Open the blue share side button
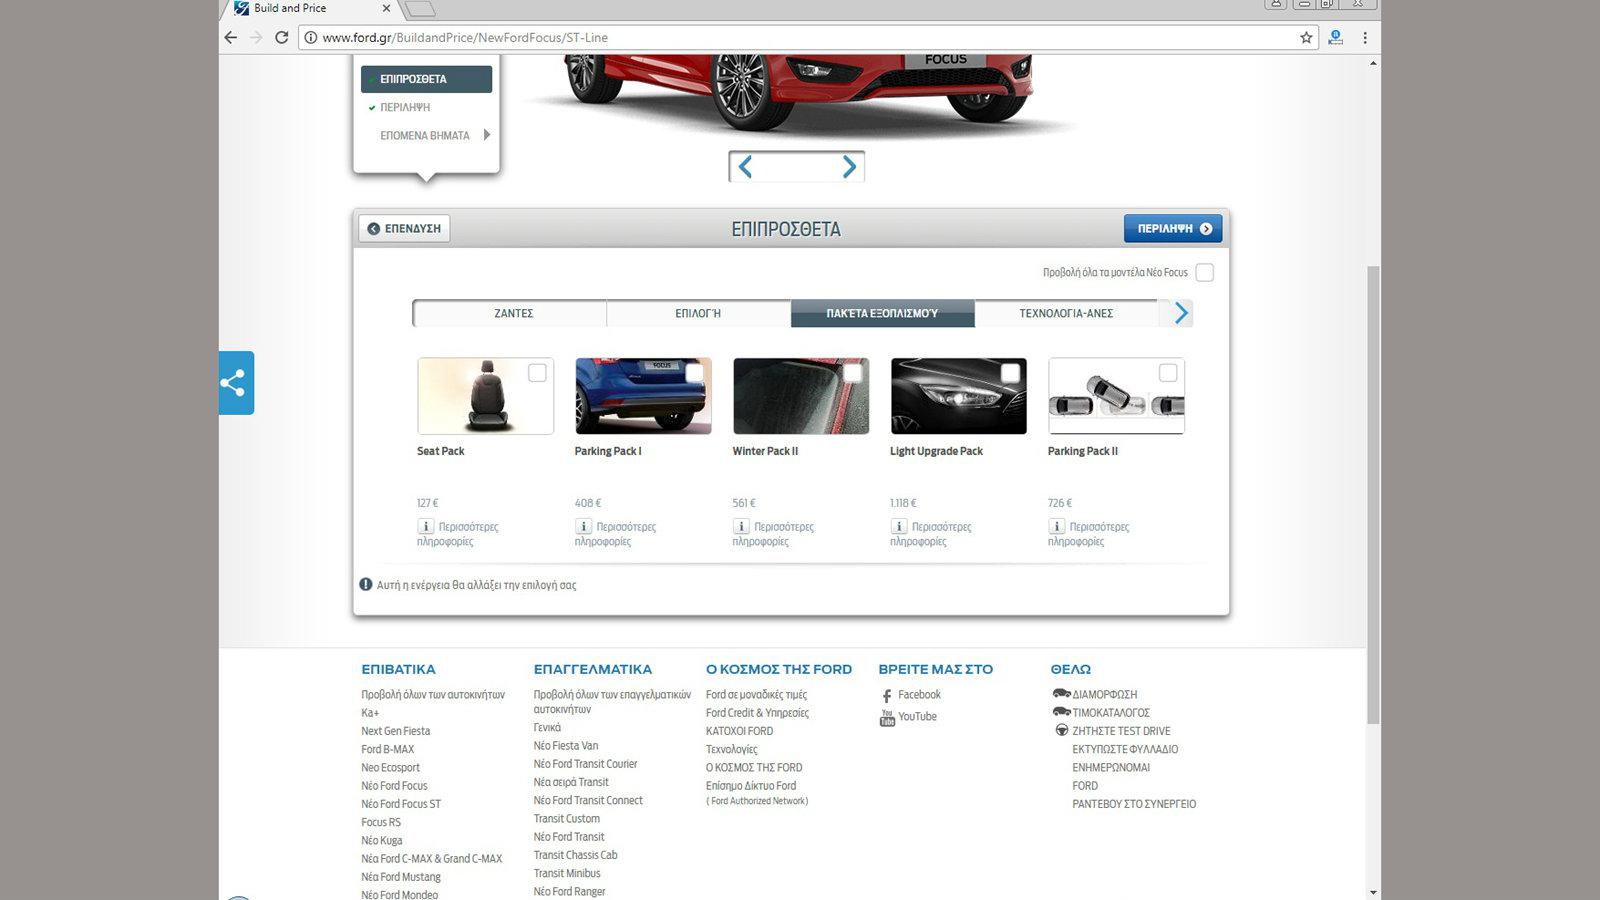Viewport: 1600px width, 900px height. [x=236, y=383]
